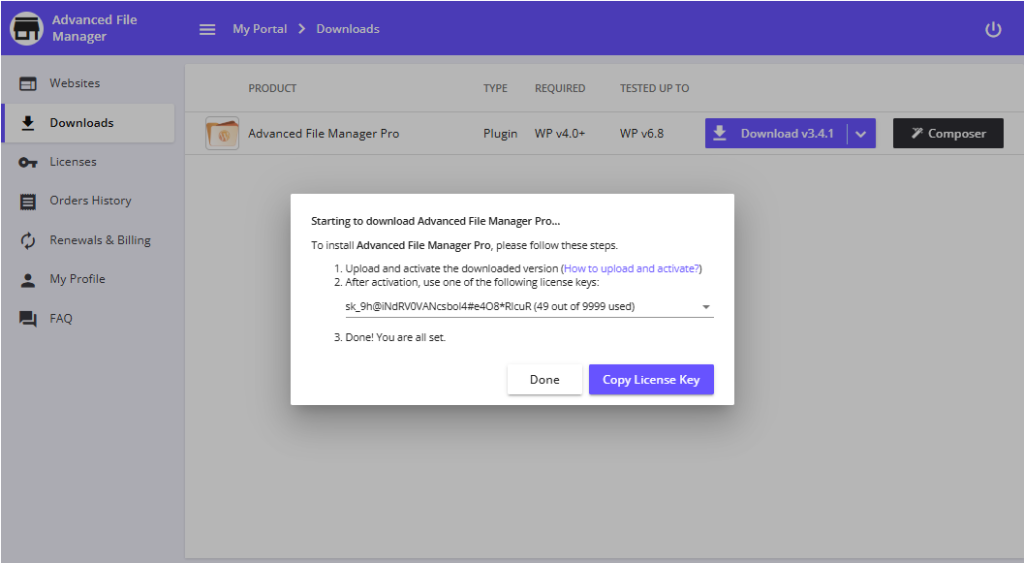The image size is (1024, 563).
Task: Open My Profile page
Action: (88, 280)
